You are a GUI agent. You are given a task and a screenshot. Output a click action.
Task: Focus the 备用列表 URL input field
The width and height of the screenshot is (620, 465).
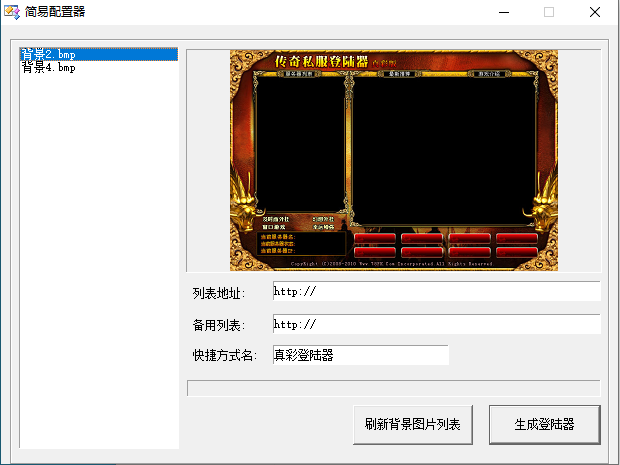pos(435,324)
